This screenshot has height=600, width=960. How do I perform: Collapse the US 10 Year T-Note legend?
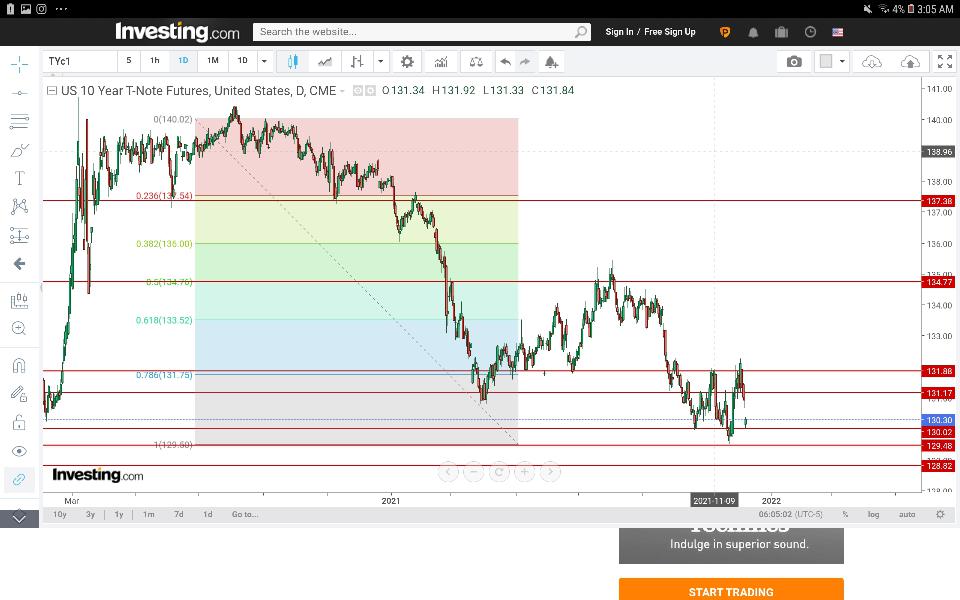pos(52,91)
